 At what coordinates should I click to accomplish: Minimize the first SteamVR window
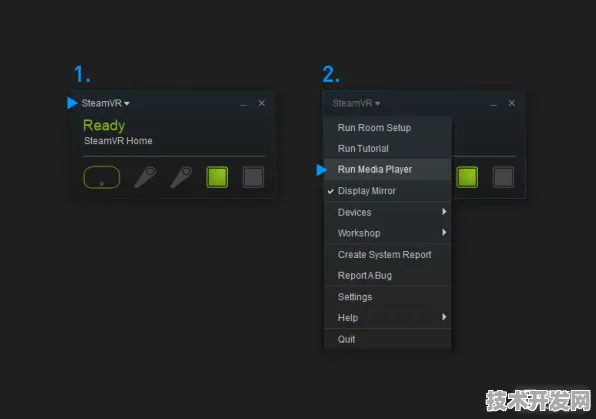pos(243,104)
